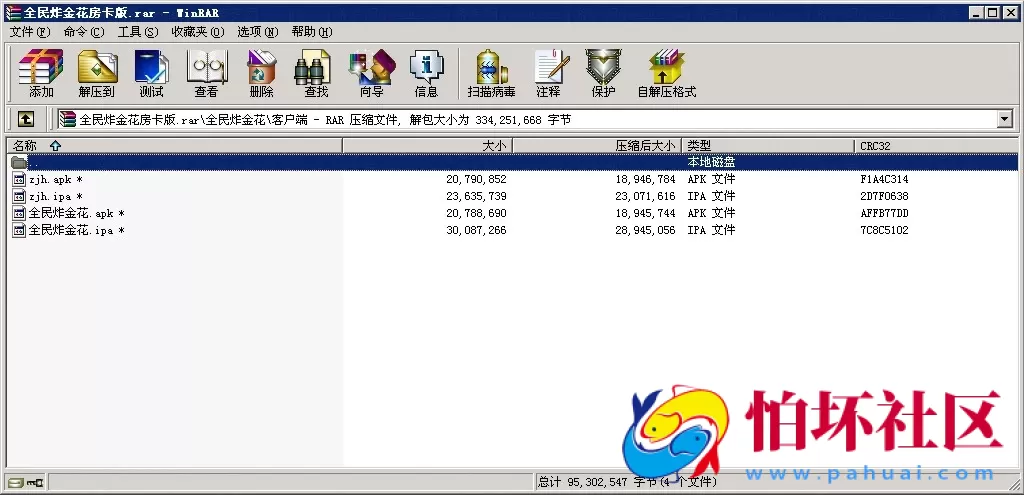This screenshot has width=1024, height=495.
Task: Open the 收藏夹 (Favorites) menu
Action: [x=197, y=32]
